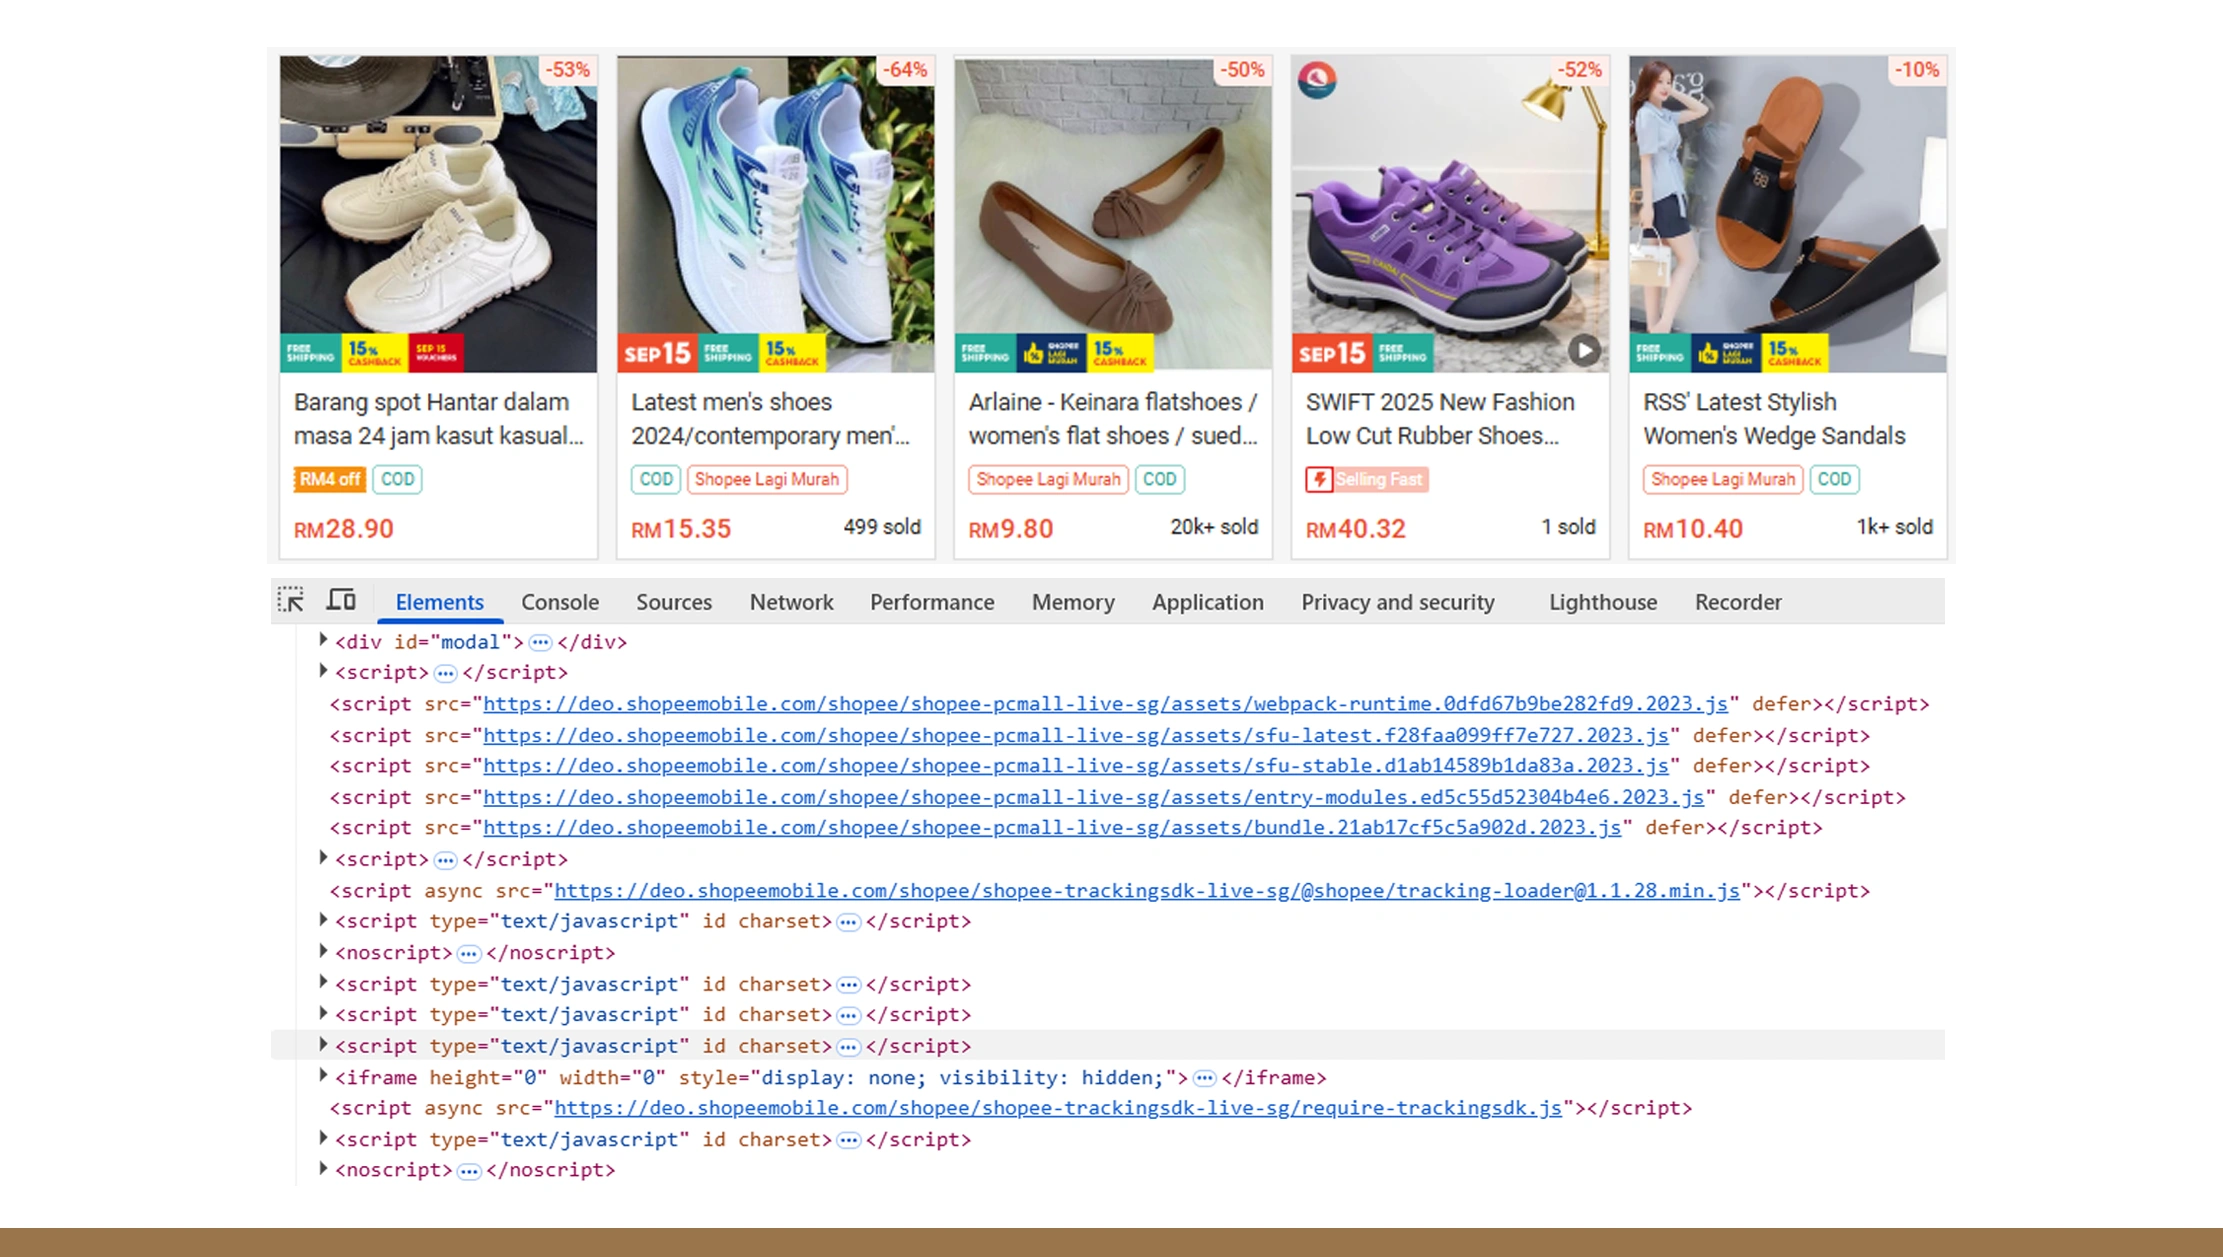Open the RSS Wedge Sandals product image
Screen dimensions: 2223x1257
1787,214
